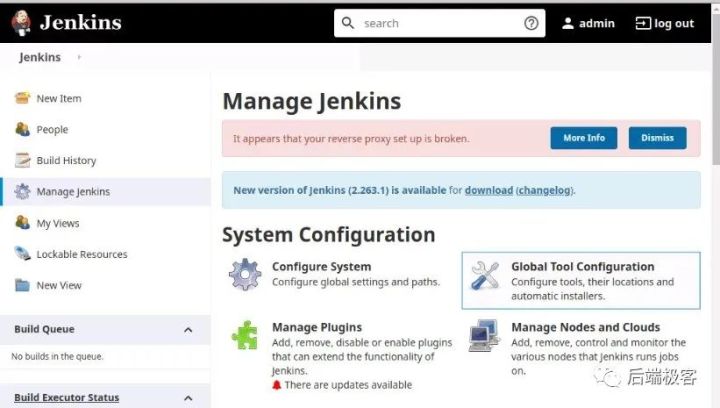Click the Manage Plugins puzzle piece icon
This screenshot has width=720, height=408.
click(x=245, y=335)
